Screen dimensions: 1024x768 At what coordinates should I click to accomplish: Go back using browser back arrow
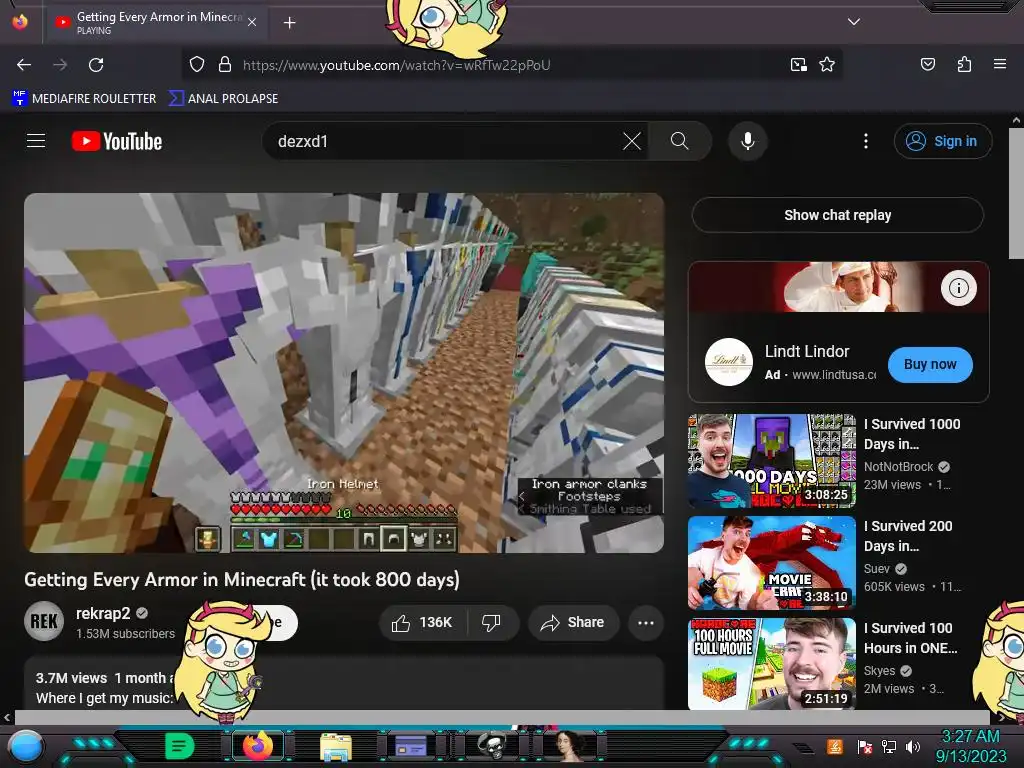click(24, 65)
